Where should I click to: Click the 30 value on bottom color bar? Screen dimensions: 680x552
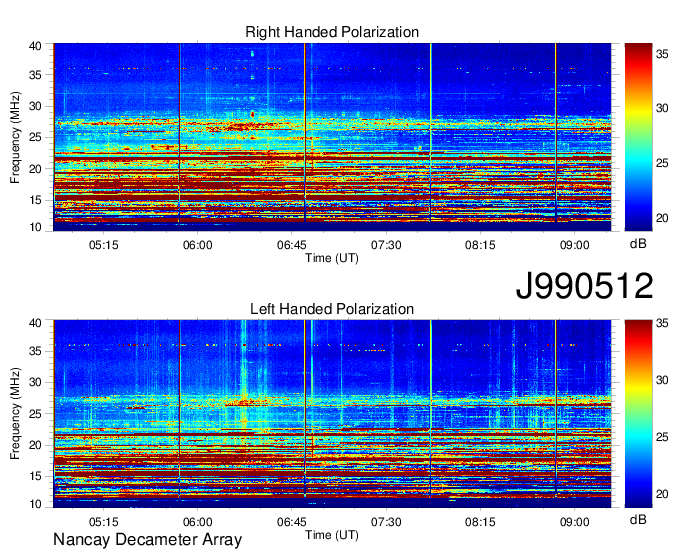[x=662, y=380]
